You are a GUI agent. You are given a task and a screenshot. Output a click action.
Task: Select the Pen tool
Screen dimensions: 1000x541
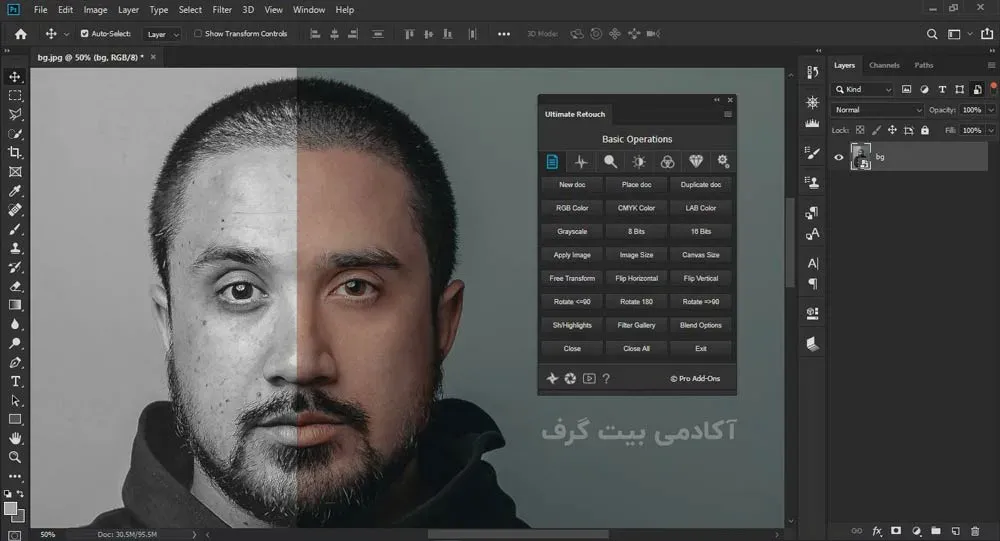[x=15, y=362]
